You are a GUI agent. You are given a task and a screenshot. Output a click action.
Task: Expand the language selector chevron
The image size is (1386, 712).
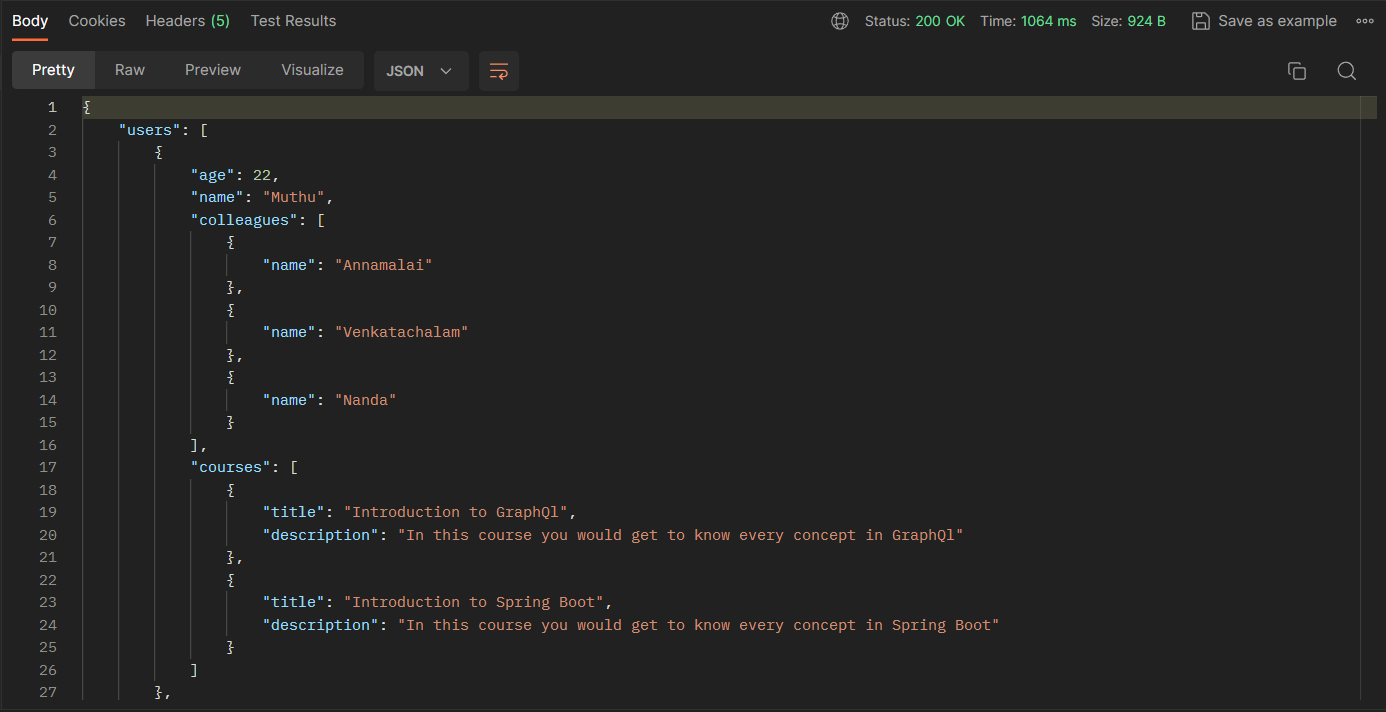click(446, 71)
